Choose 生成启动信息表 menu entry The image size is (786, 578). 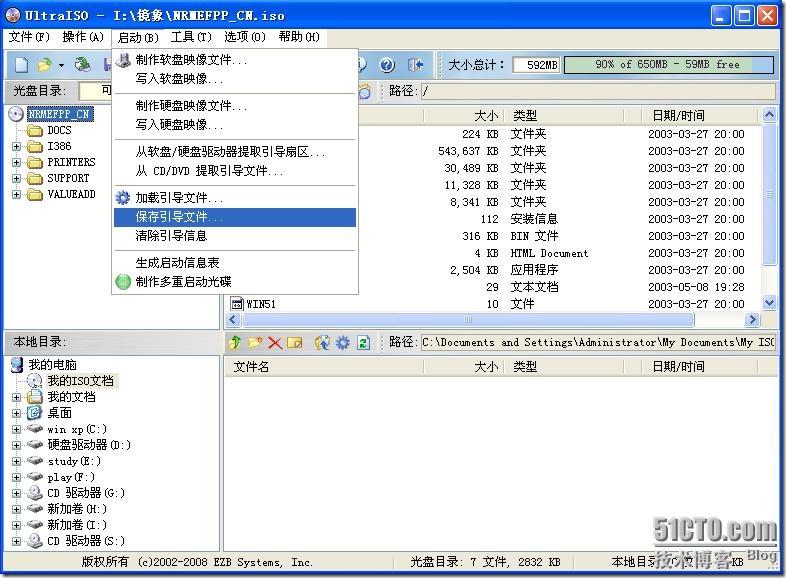[235, 263]
